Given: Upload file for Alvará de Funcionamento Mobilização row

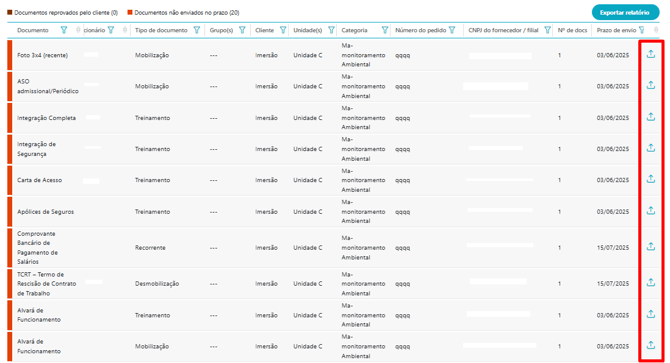Looking at the screenshot, I should (650, 345).
